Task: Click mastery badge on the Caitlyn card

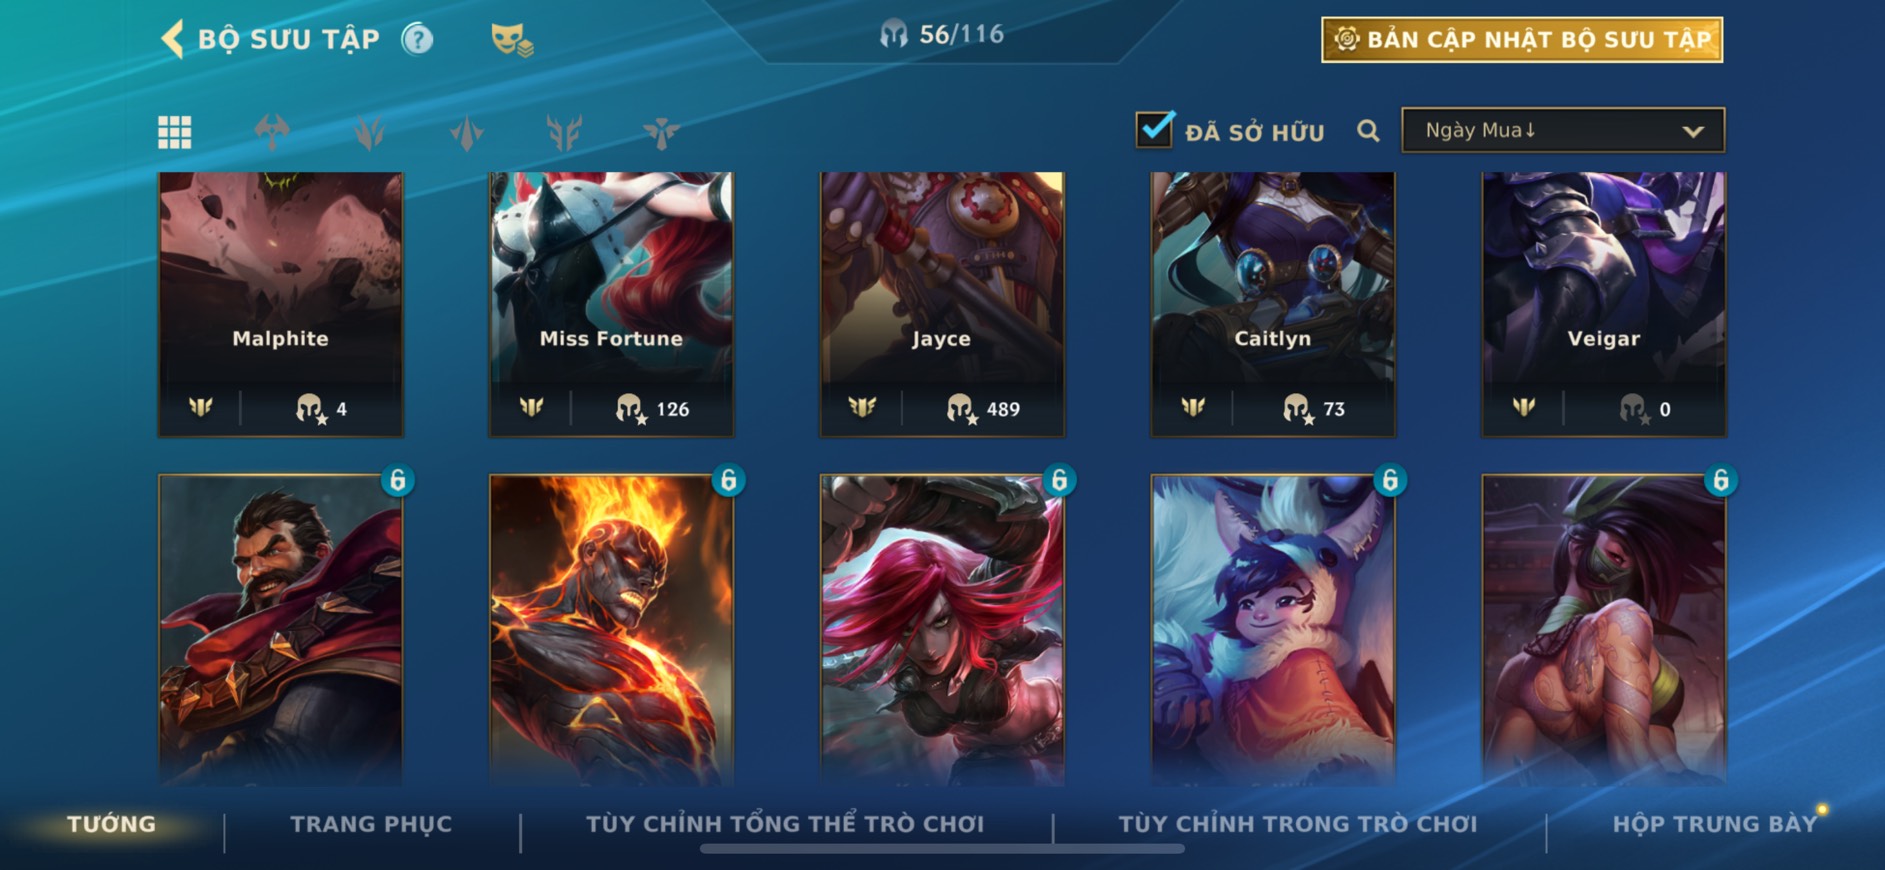Action: (1193, 407)
